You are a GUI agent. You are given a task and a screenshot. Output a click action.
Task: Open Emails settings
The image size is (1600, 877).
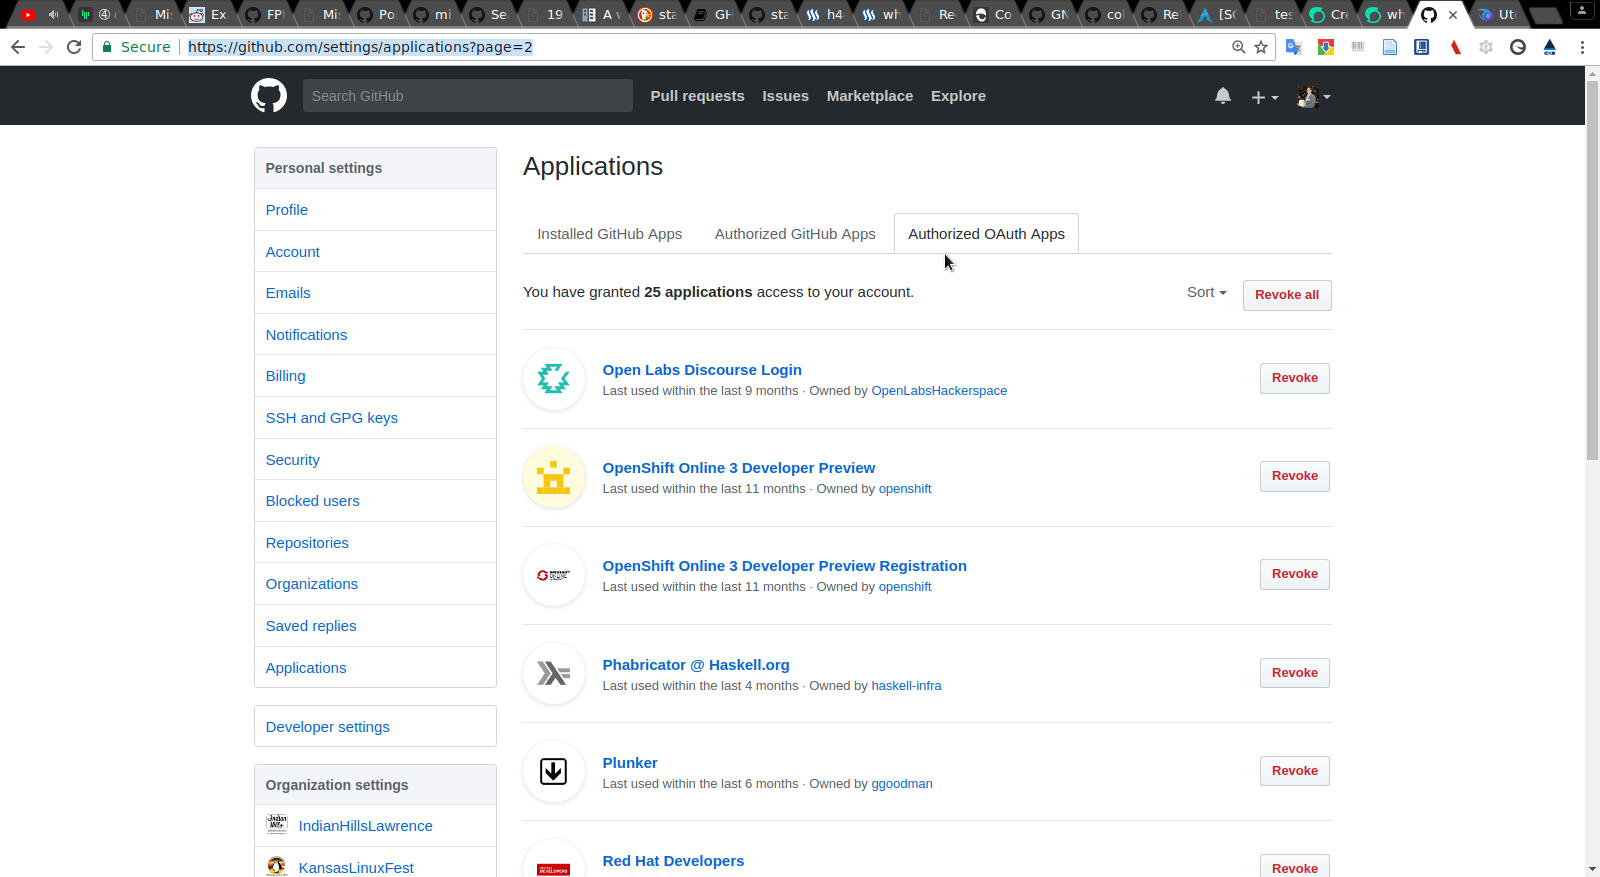[x=375, y=293]
